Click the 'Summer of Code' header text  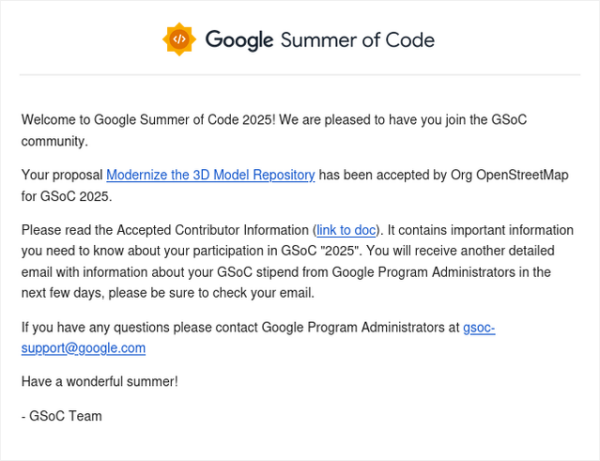[357, 40]
